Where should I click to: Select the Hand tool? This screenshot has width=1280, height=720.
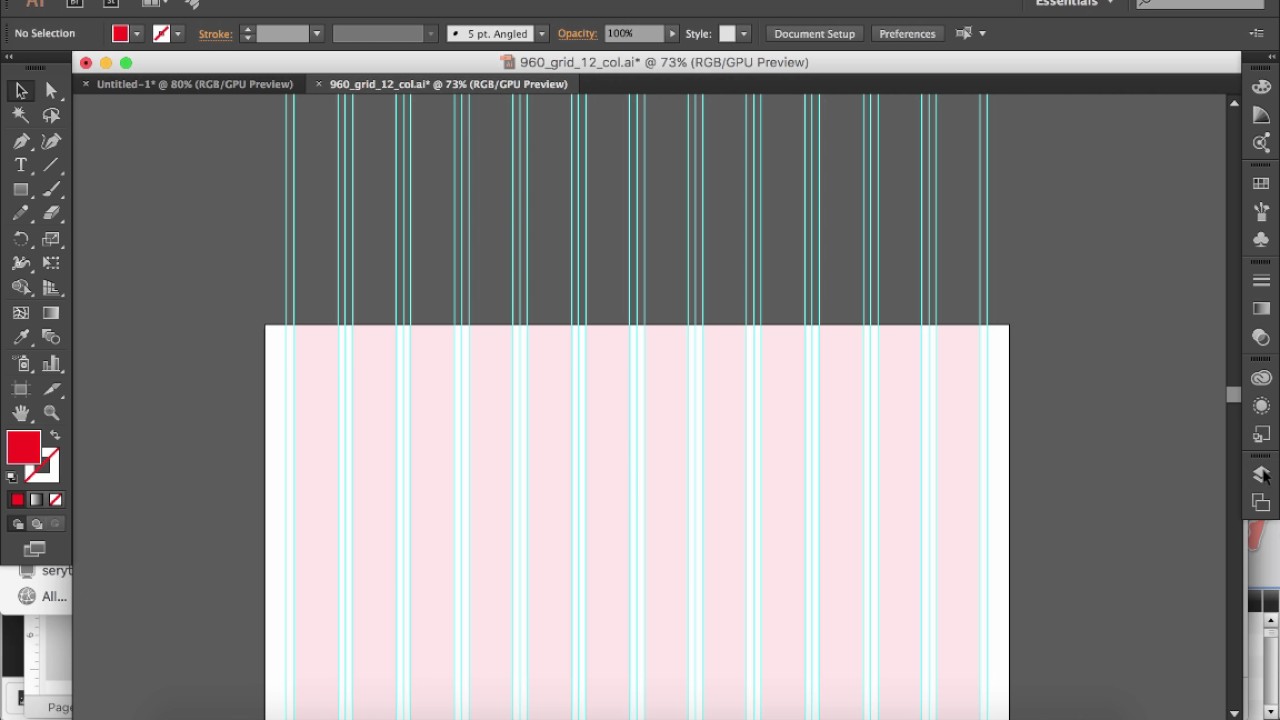(x=21, y=413)
